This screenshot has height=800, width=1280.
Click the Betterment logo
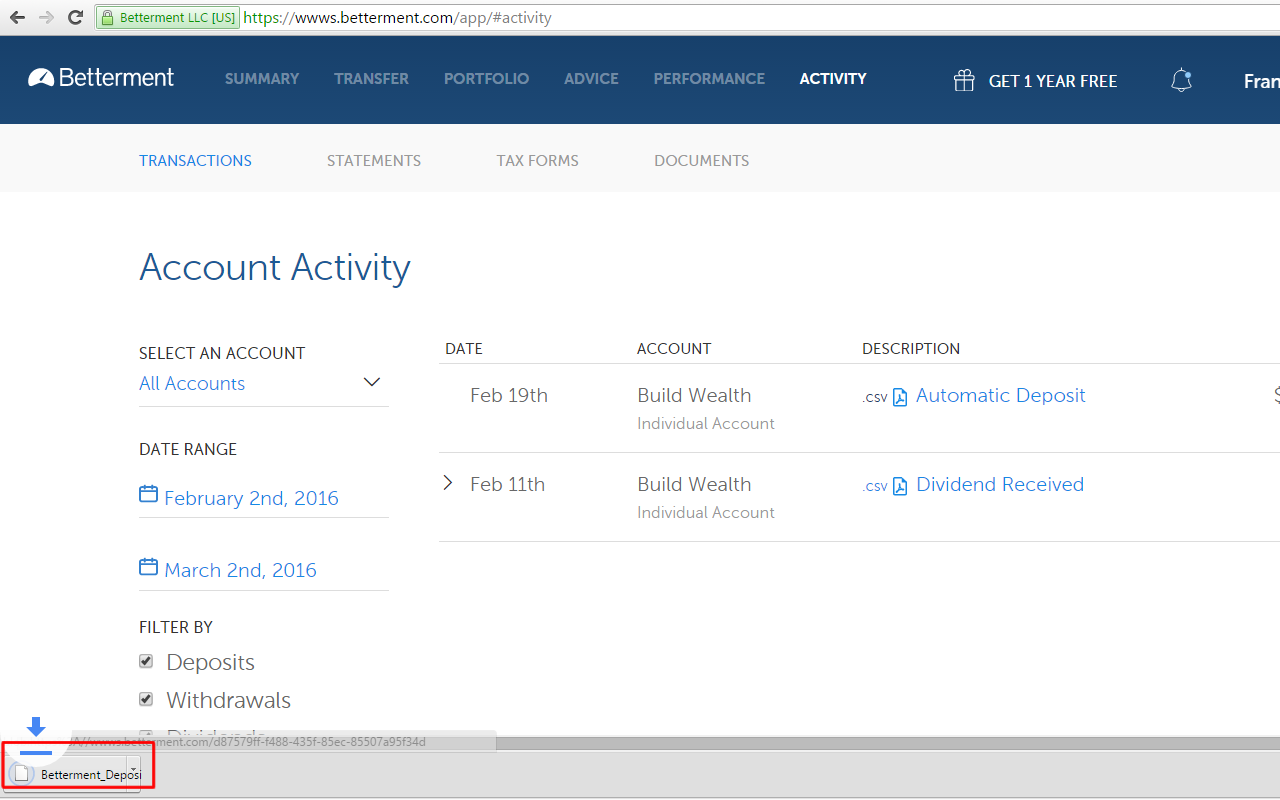click(101, 78)
